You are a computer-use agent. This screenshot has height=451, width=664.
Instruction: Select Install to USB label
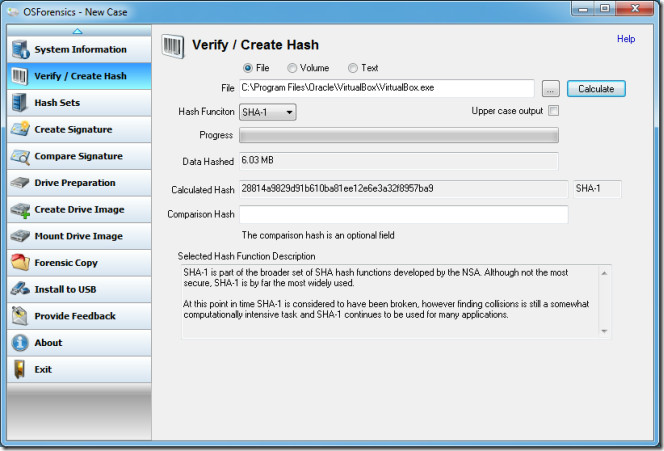(x=65, y=289)
